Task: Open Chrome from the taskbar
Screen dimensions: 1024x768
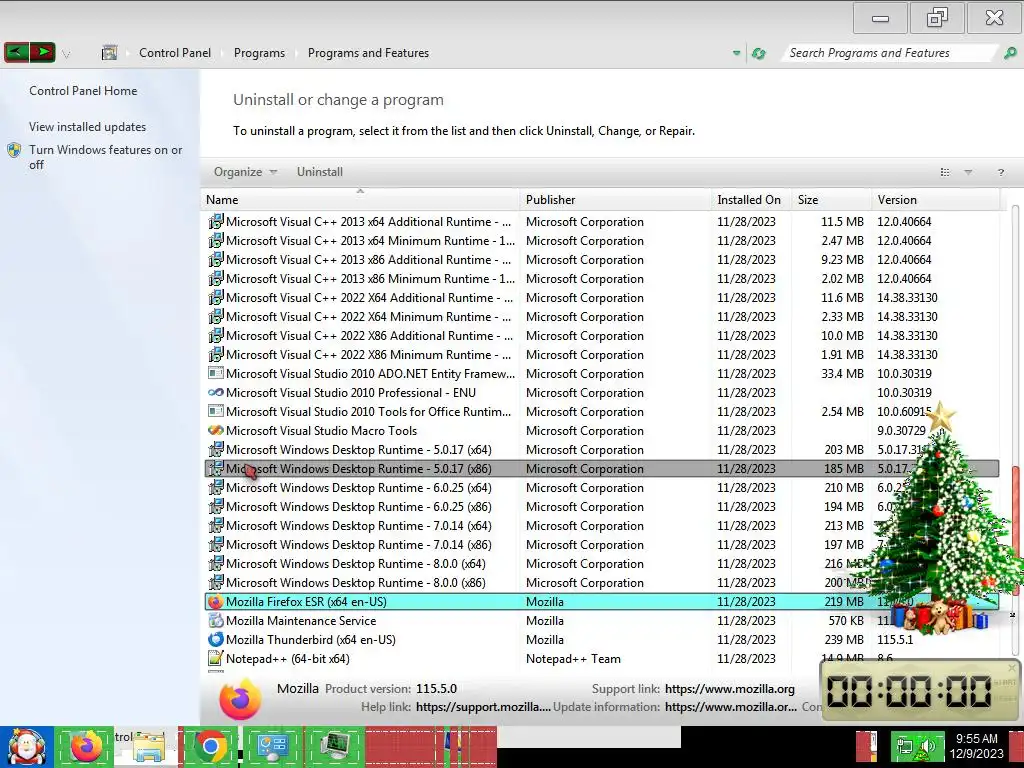Action: coord(210,747)
